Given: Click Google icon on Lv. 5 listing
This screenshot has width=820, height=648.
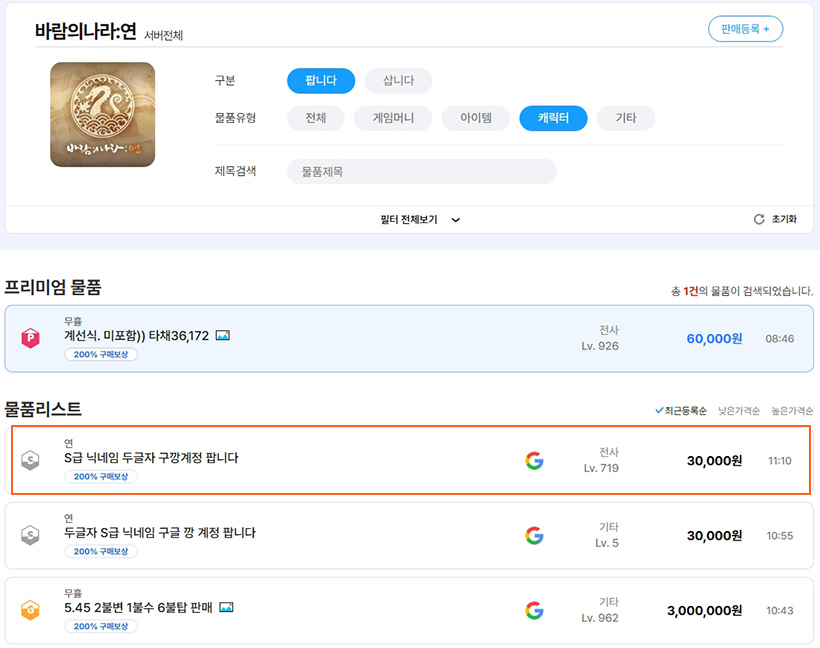Looking at the screenshot, I should pyautogui.click(x=534, y=535).
